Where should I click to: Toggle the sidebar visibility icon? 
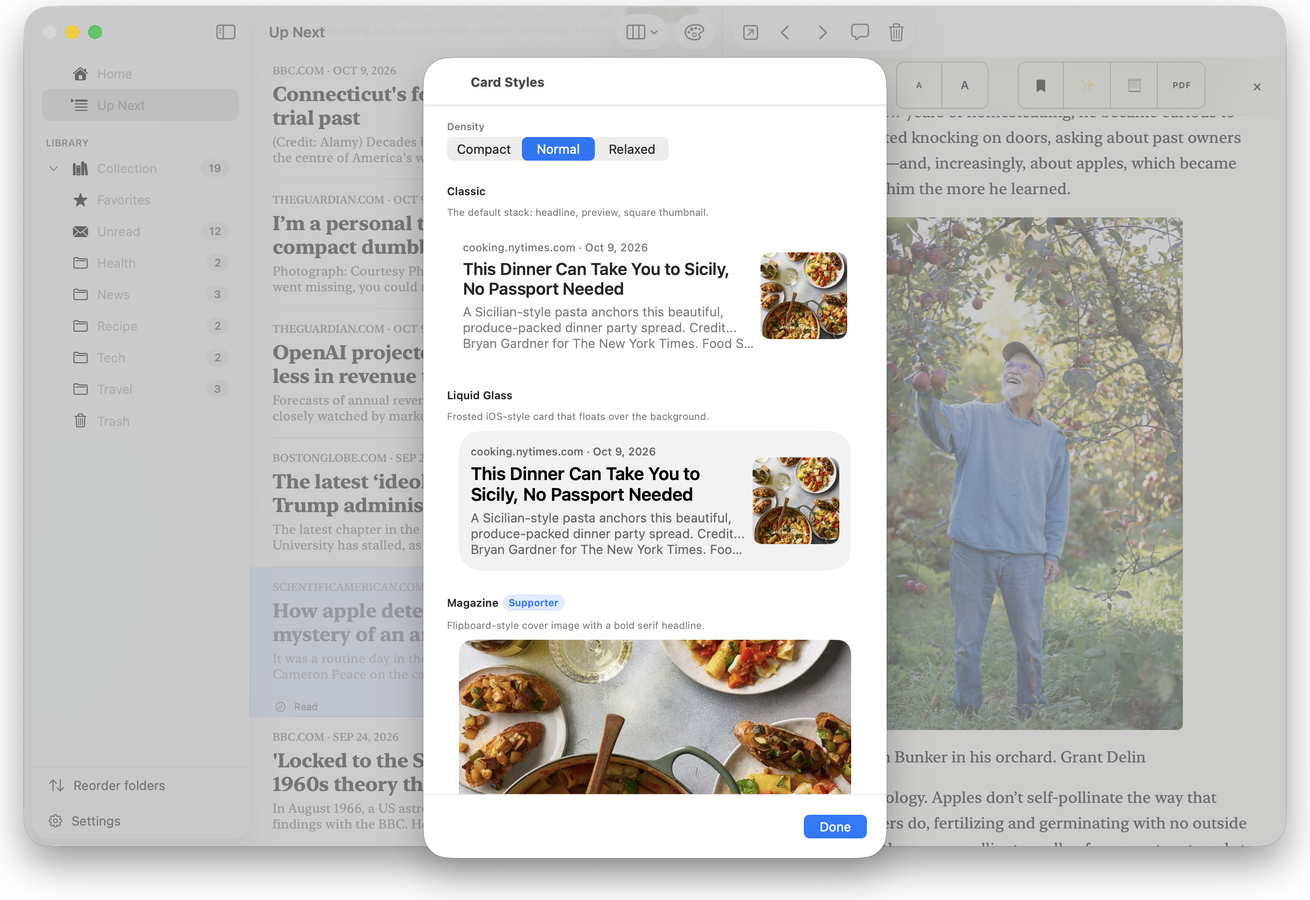point(226,32)
